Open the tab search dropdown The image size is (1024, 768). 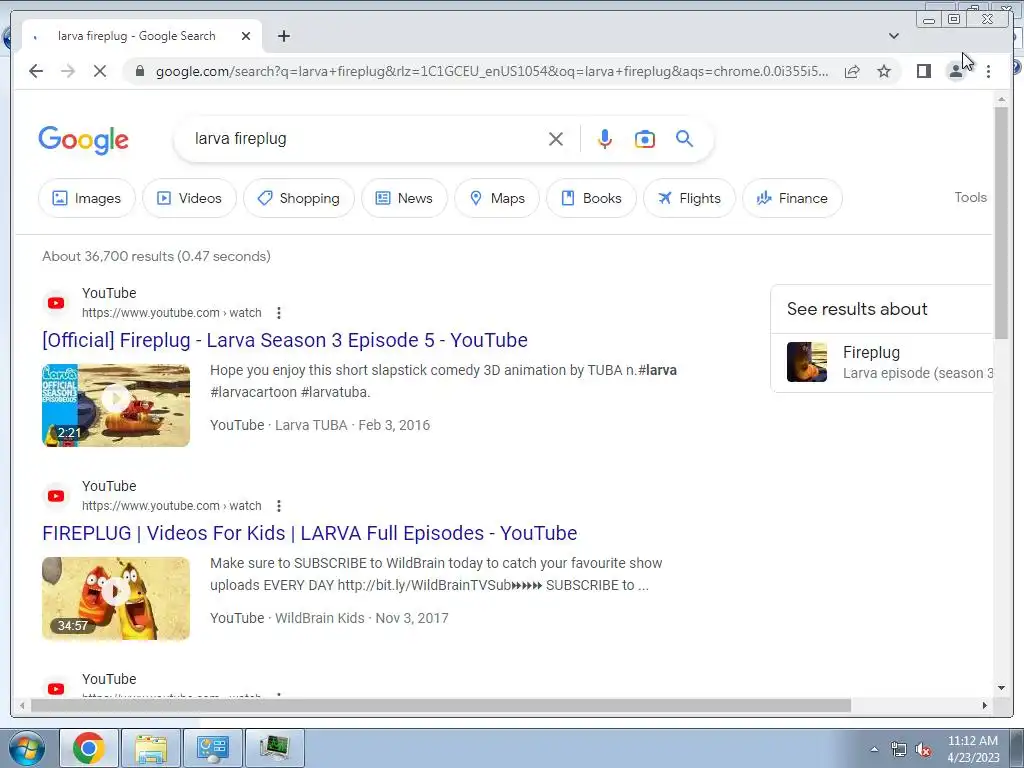[x=894, y=36]
